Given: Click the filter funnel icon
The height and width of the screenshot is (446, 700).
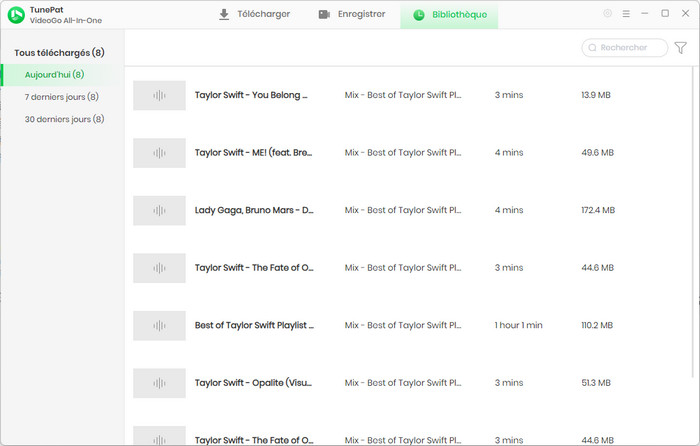Looking at the screenshot, I should point(680,48).
